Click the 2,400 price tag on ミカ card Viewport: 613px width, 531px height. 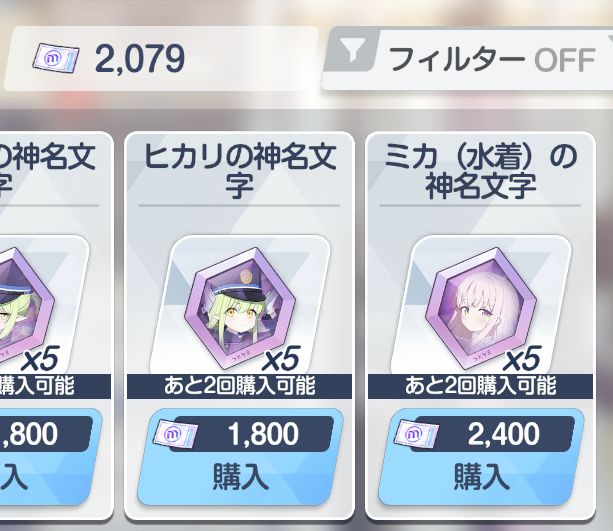[x=492, y=434]
